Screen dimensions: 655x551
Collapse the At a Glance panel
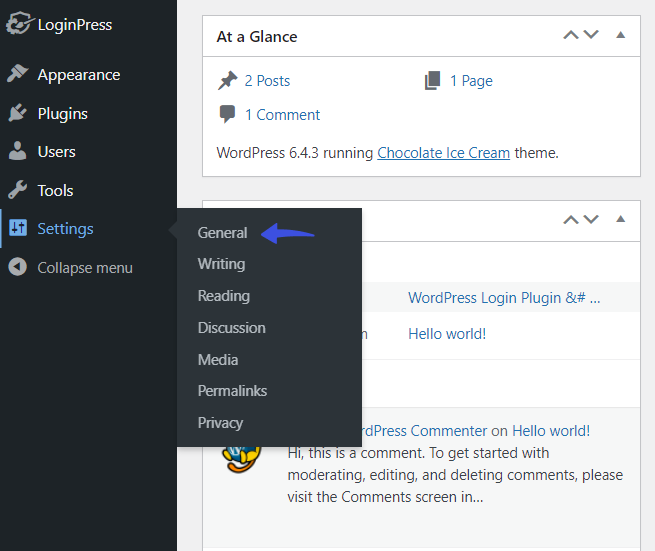point(621,35)
